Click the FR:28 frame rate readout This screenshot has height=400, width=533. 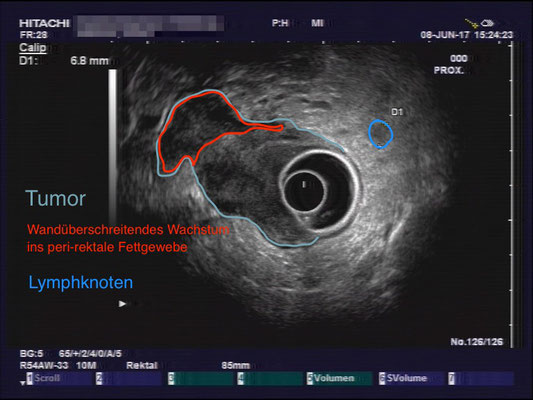coord(33,35)
